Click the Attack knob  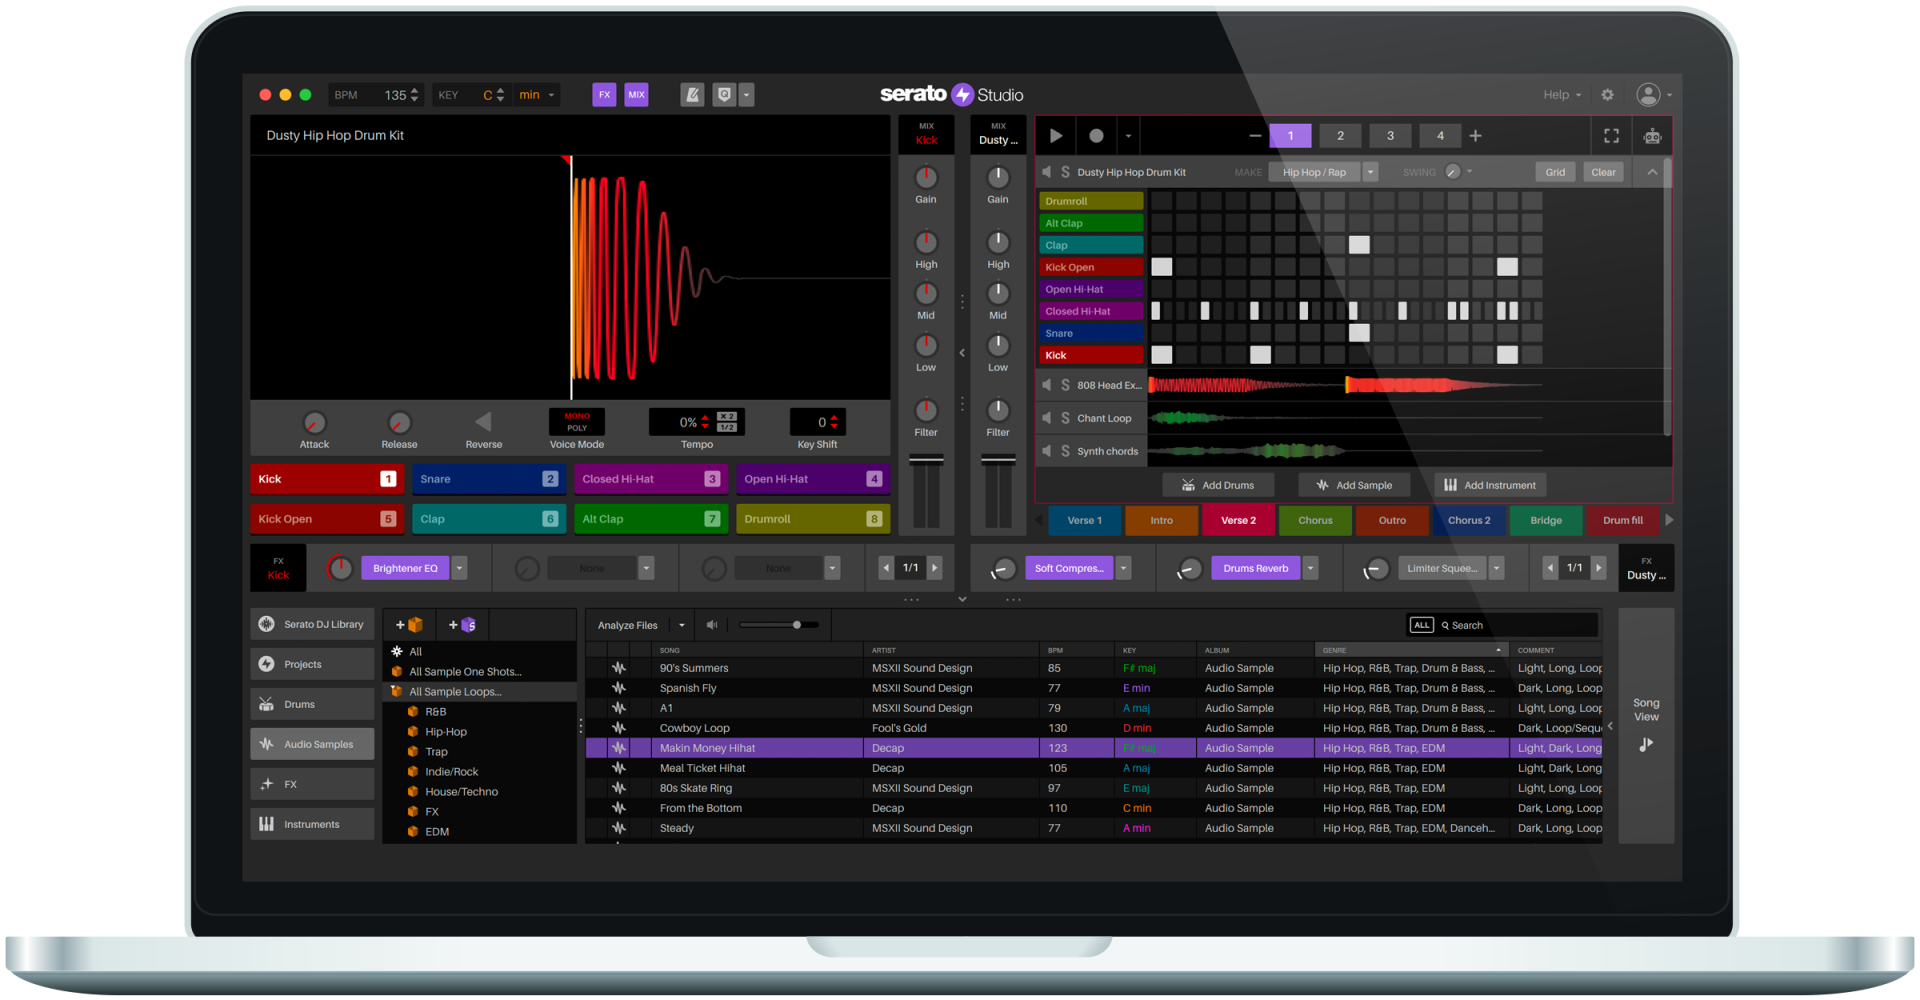[314, 423]
